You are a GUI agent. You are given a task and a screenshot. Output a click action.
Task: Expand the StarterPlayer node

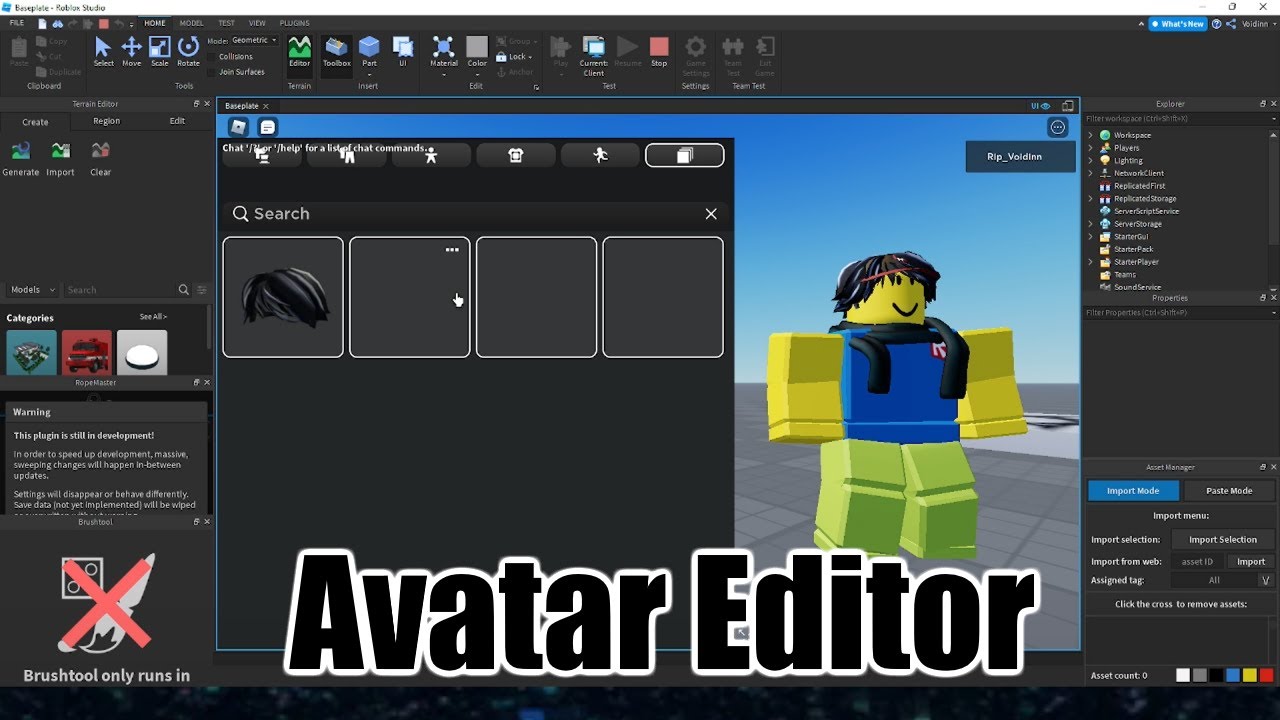click(1091, 262)
